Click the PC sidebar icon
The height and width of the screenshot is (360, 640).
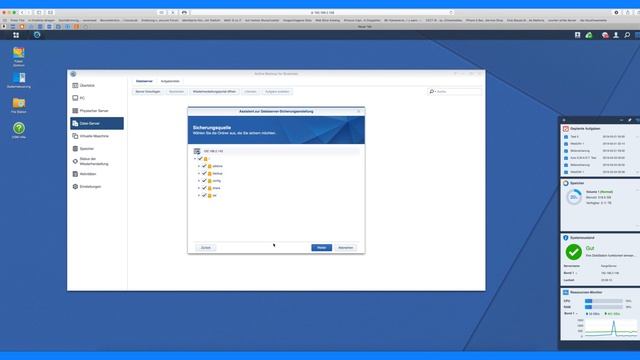[75, 98]
